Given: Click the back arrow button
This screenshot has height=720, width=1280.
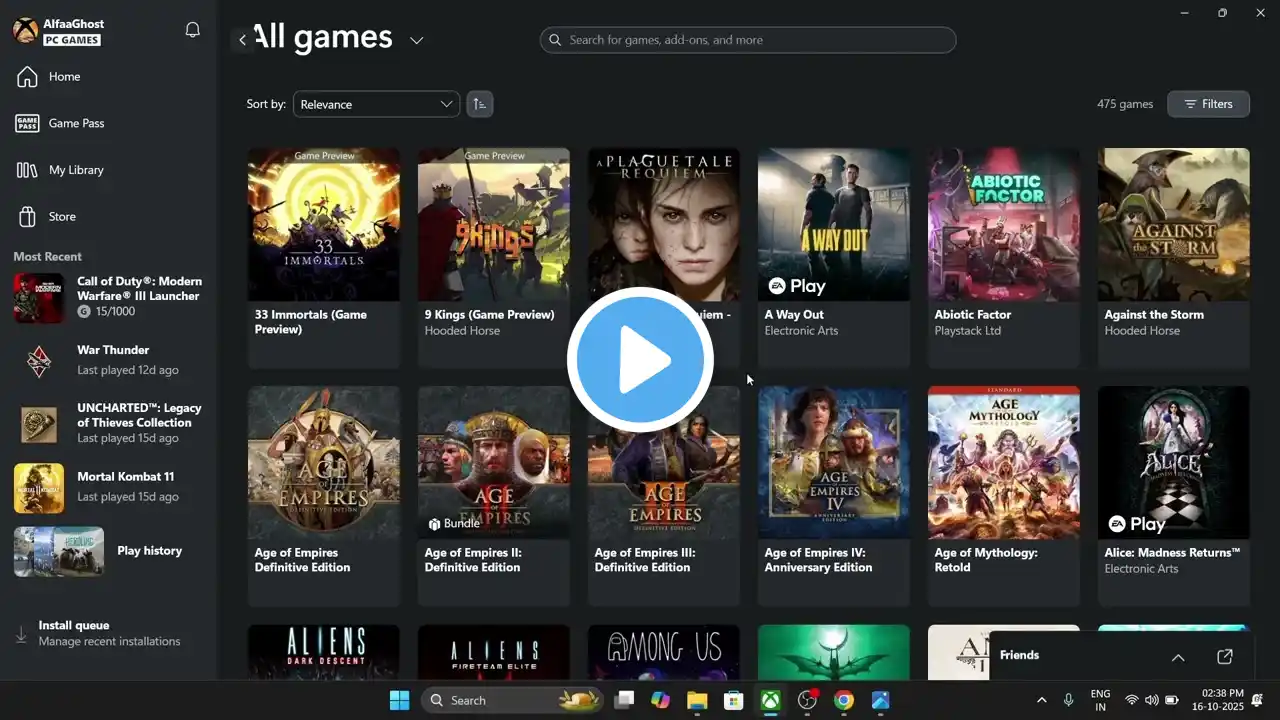Looking at the screenshot, I should coord(242,40).
